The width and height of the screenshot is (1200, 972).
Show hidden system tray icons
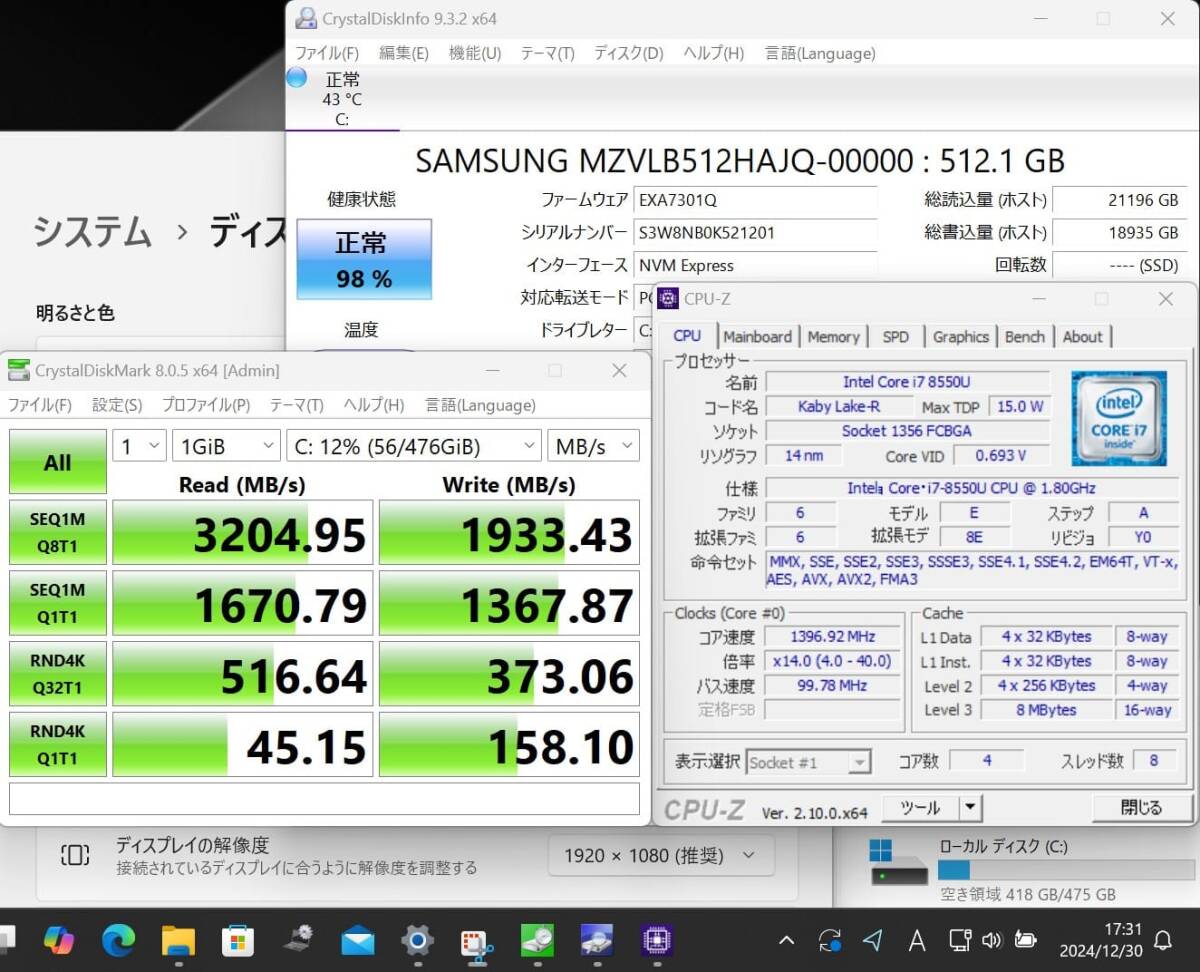[x=786, y=941]
